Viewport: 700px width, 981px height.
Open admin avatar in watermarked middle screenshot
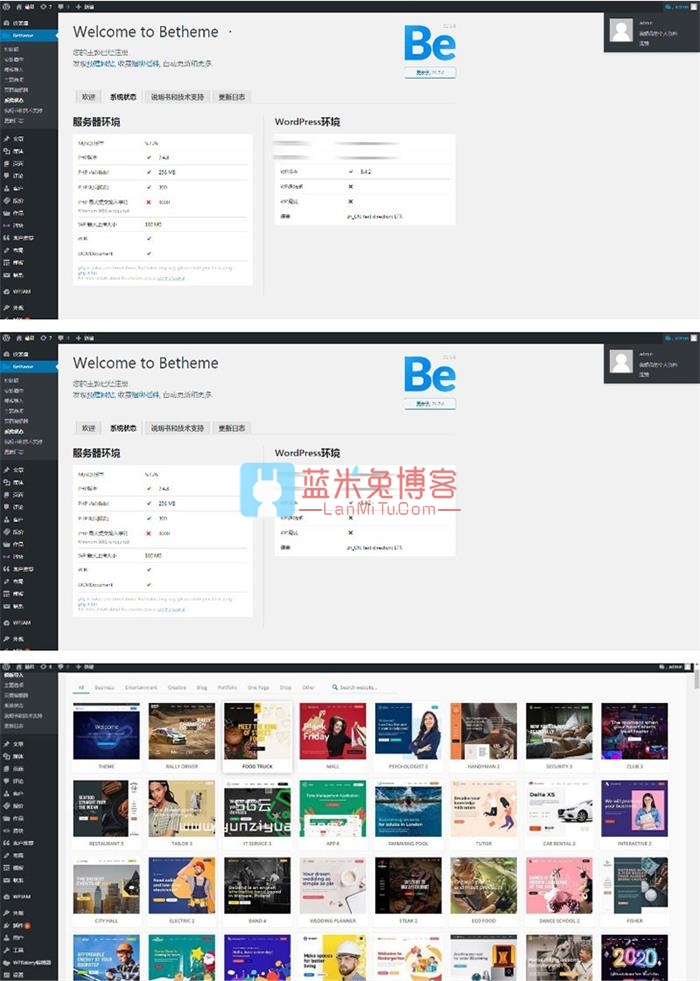[621, 362]
